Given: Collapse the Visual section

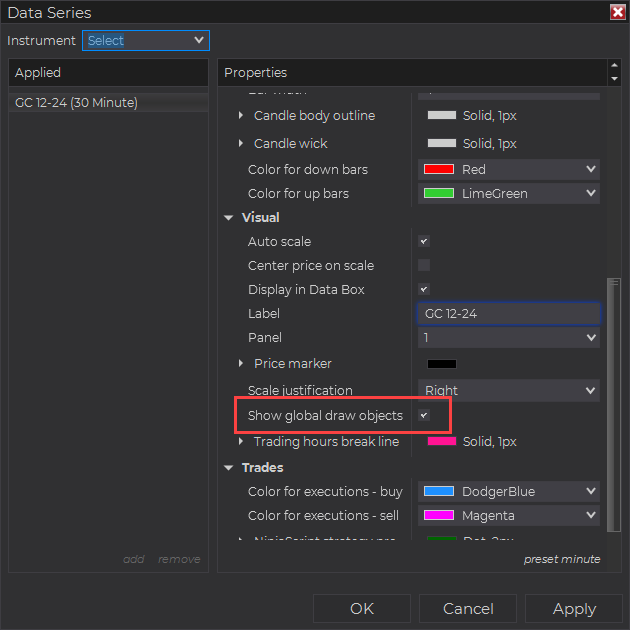Looking at the screenshot, I should [229, 218].
